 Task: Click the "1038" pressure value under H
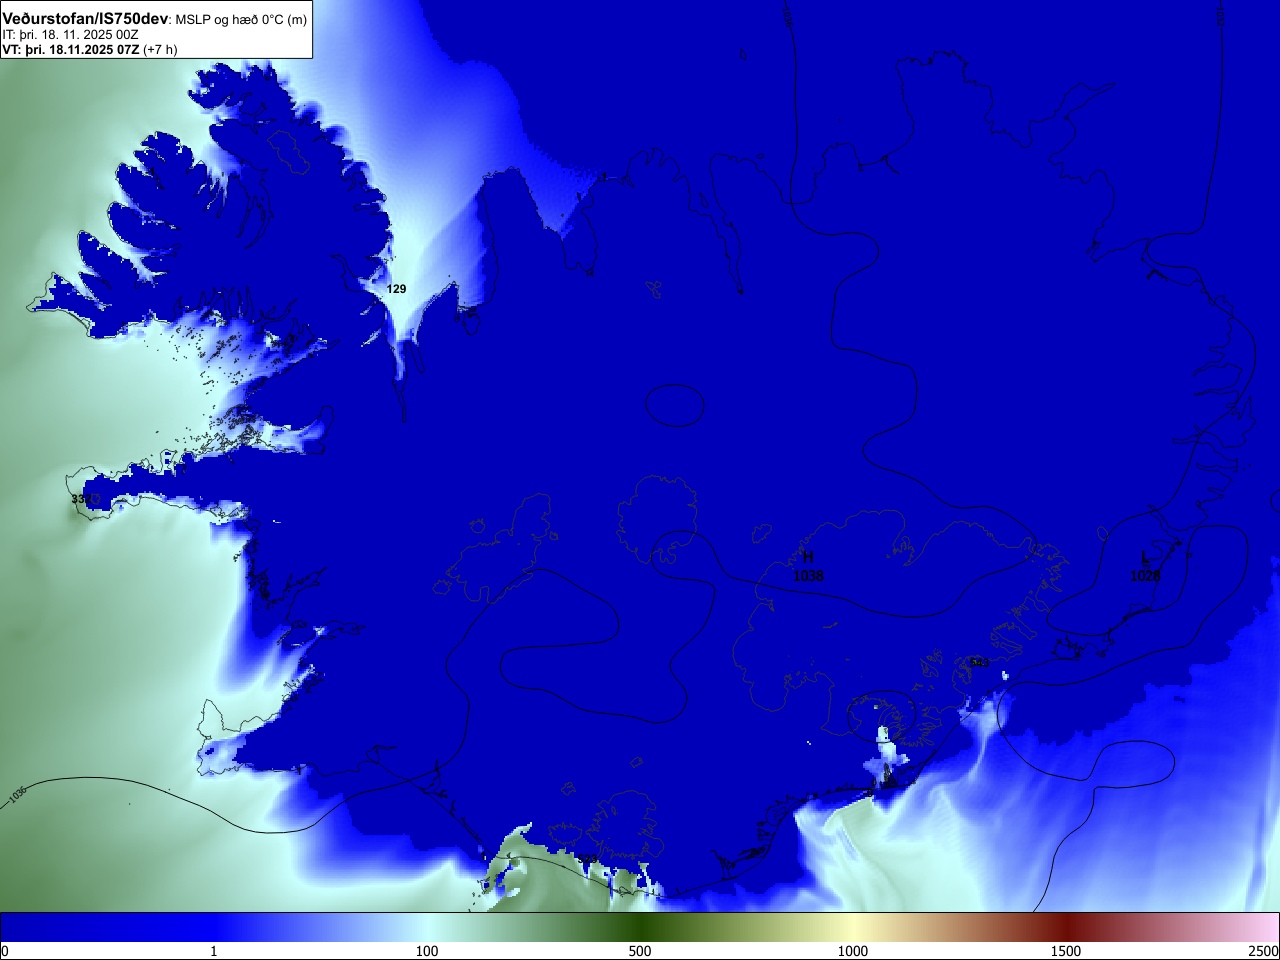pyautogui.click(x=808, y=576)
